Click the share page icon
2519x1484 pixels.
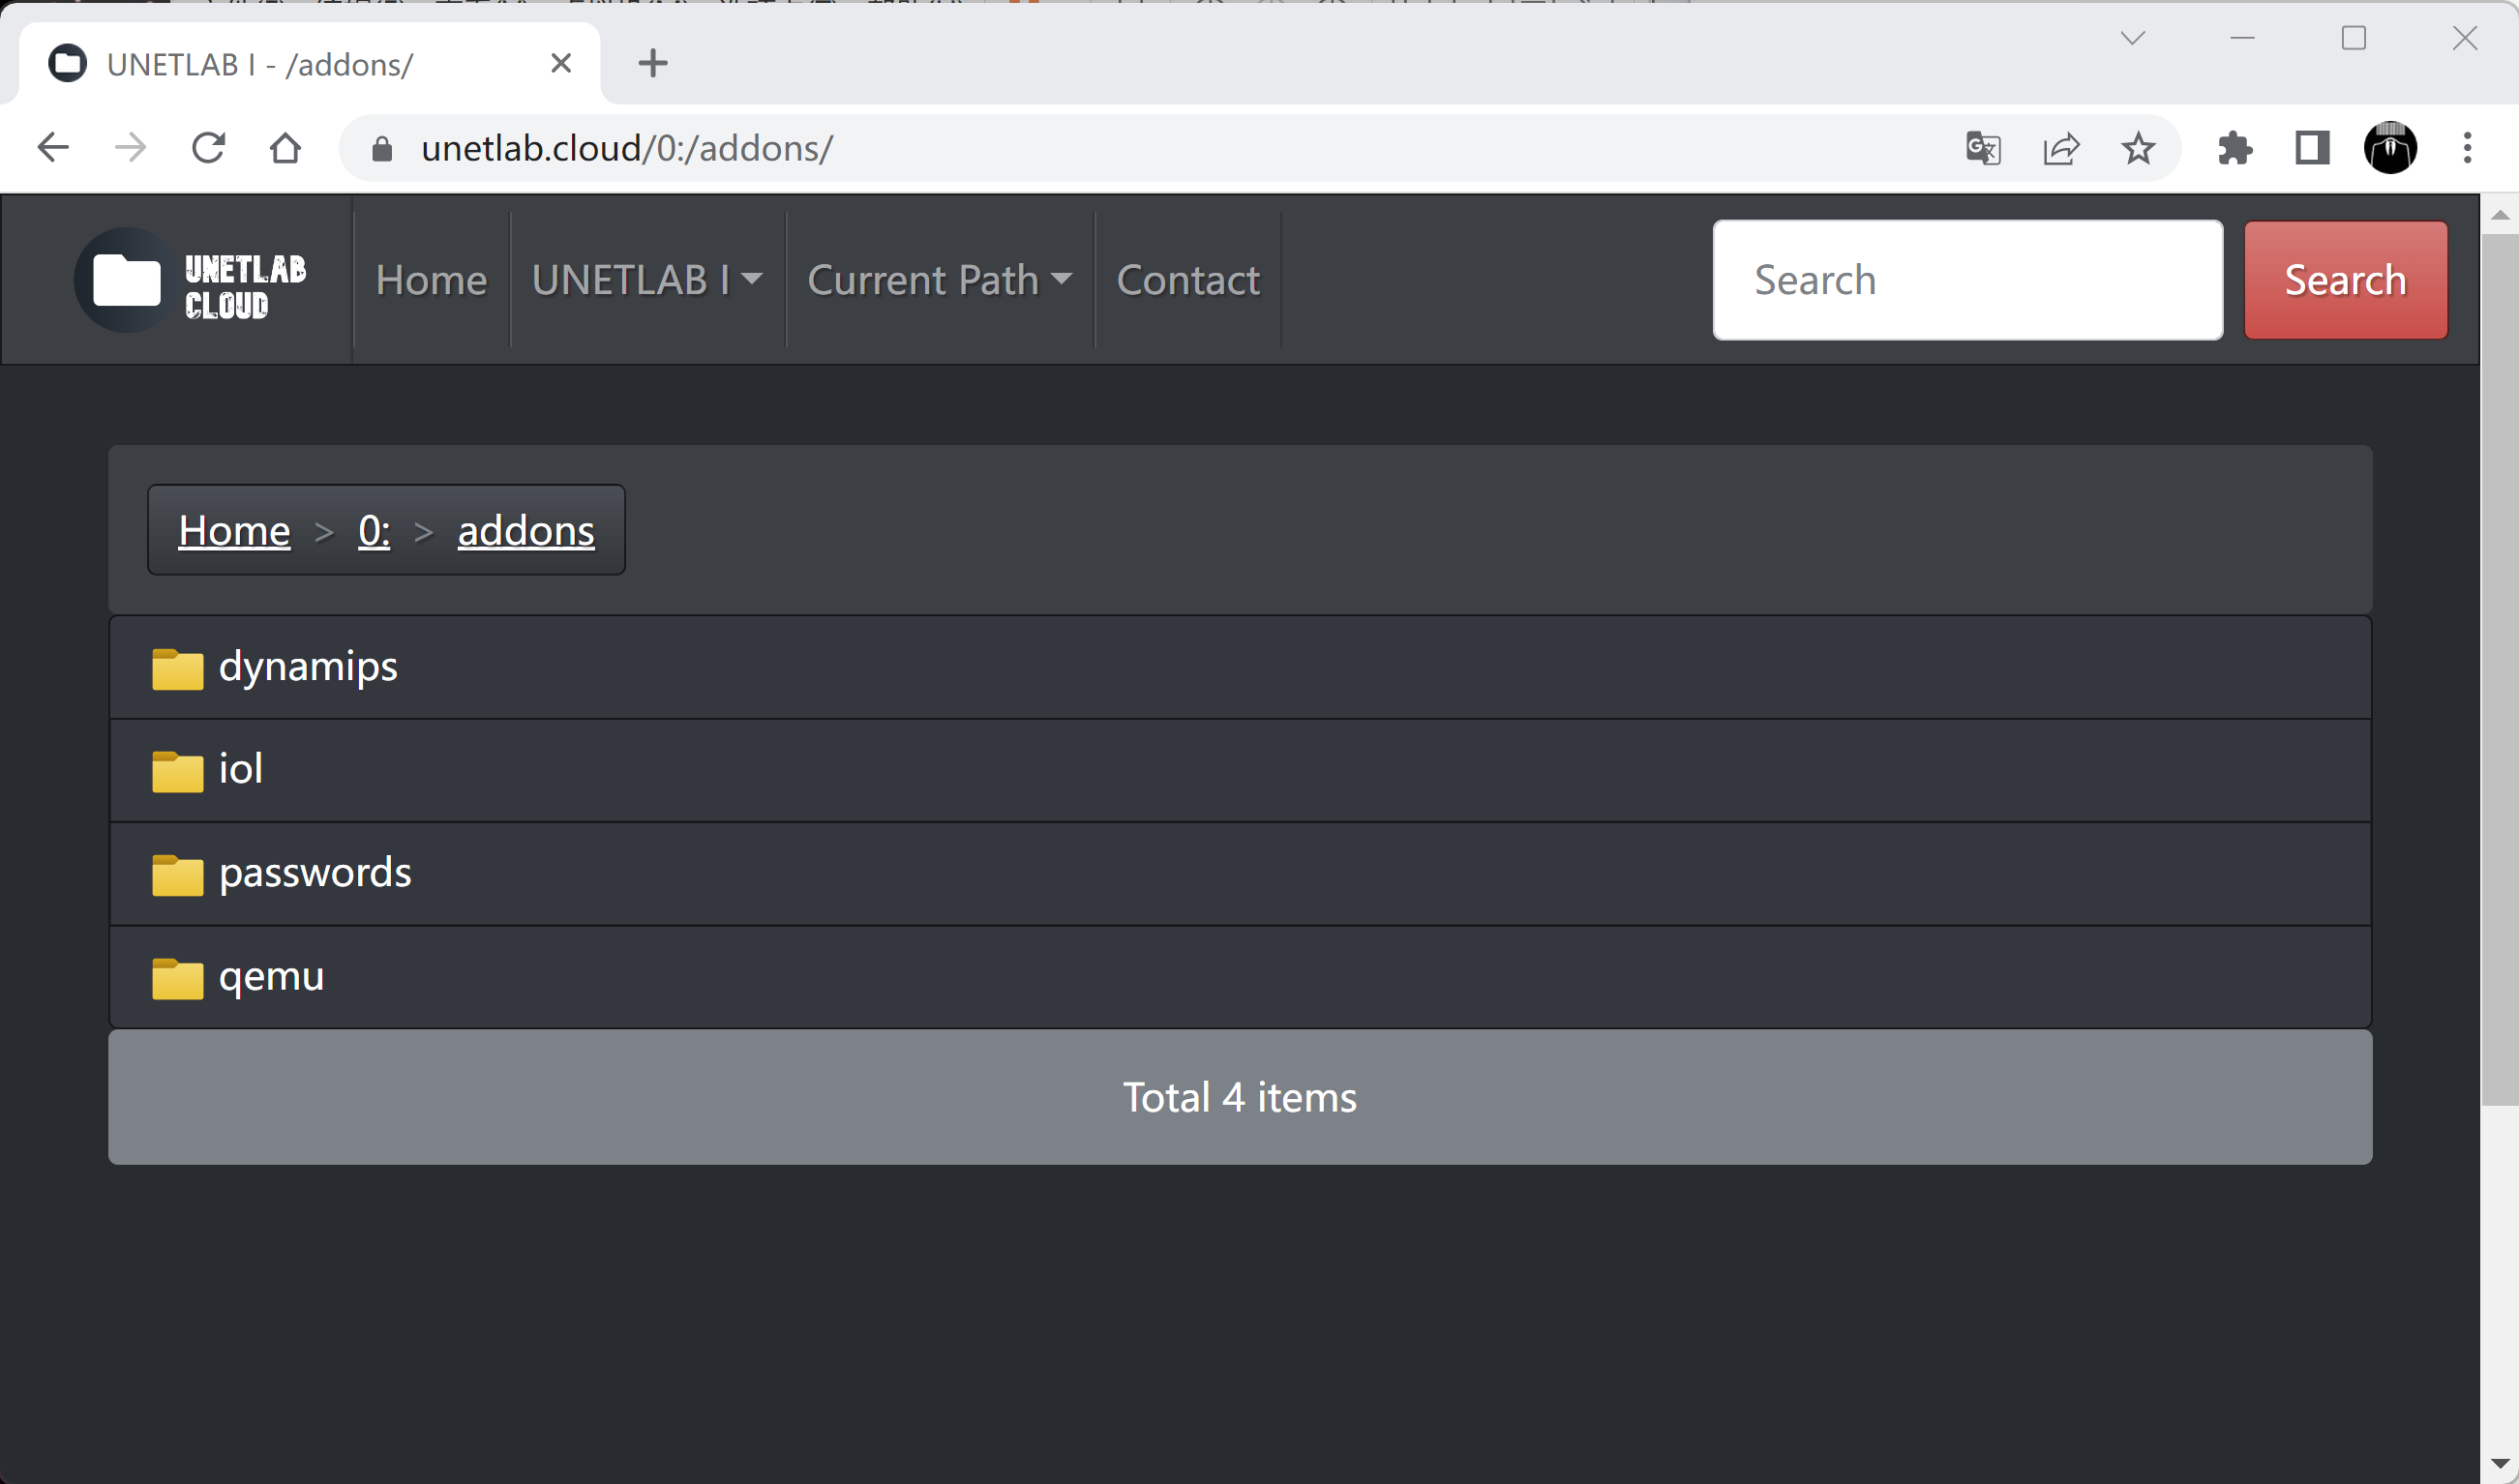(x=2061, y=149)
